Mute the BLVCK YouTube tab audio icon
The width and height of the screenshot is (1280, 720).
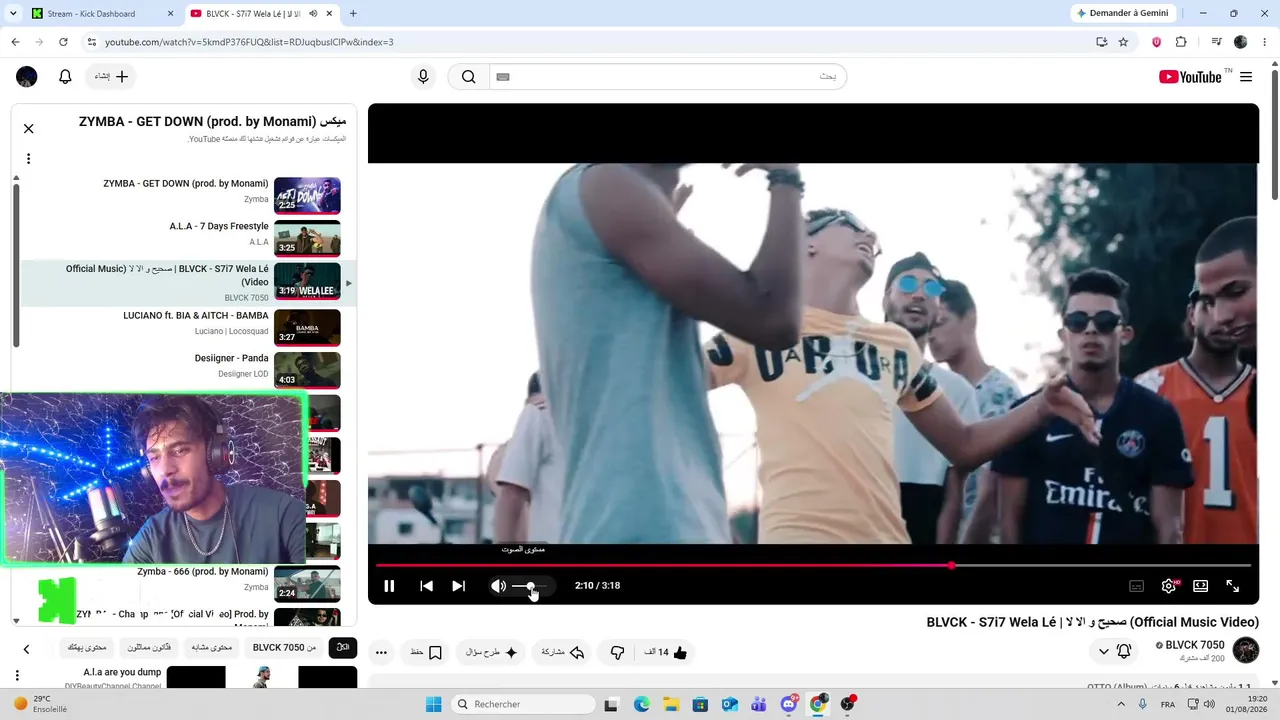coord(314,14)
